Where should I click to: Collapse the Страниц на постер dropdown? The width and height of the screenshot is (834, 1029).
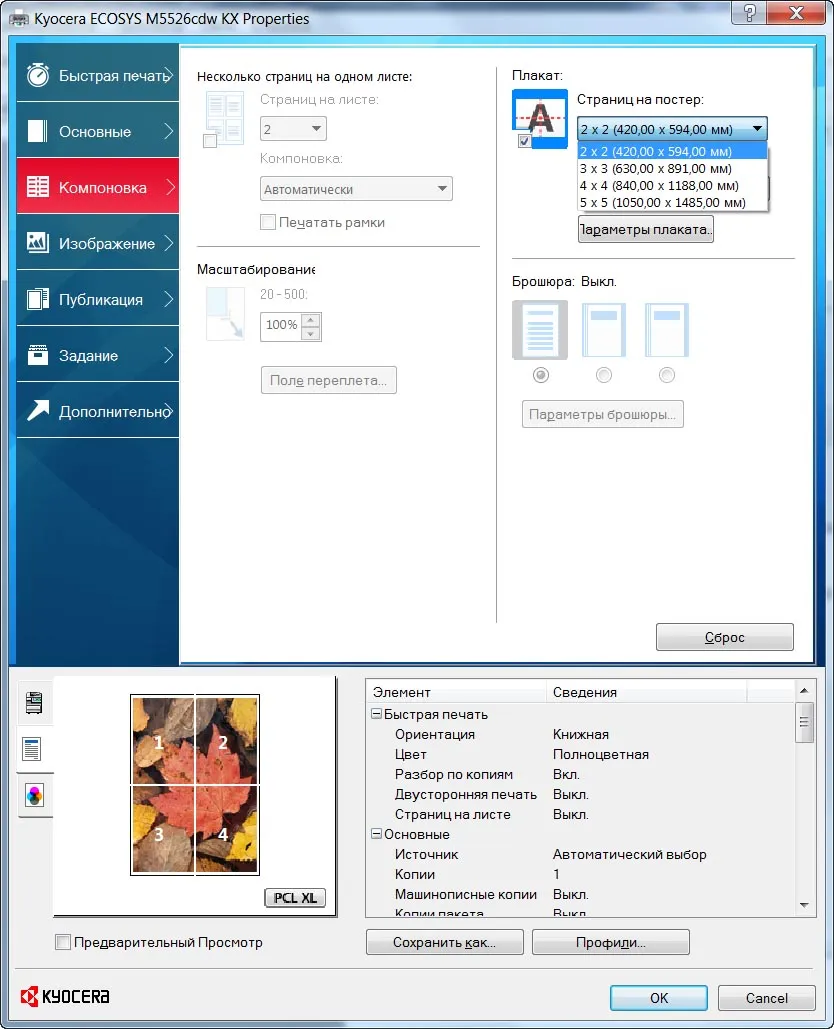coord(672,129)
